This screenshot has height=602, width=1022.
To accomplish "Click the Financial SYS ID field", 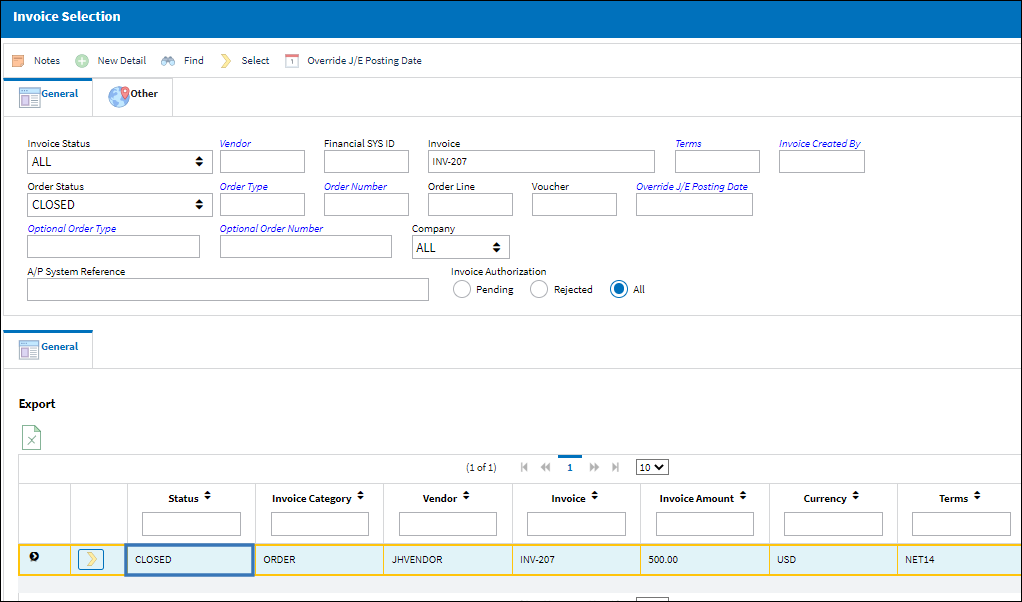I will coord(366,162).
